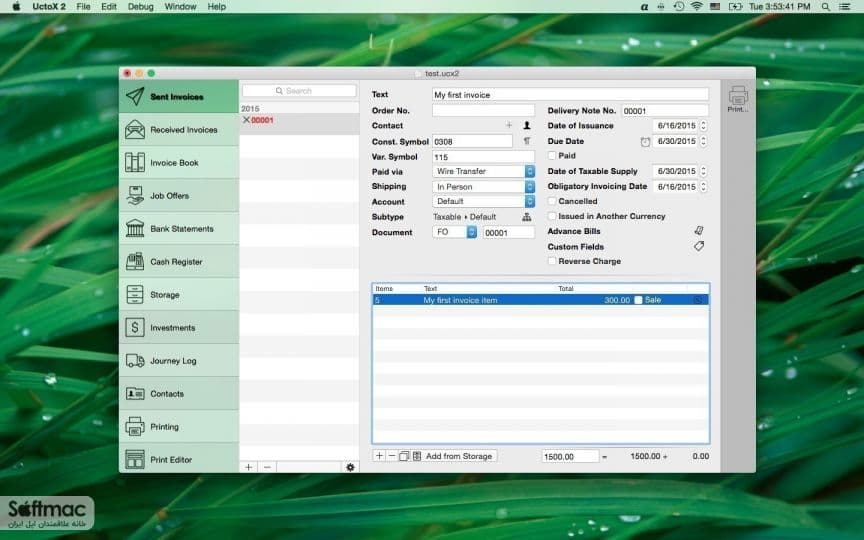Adjust Date of Taxable Supply stepper
Screen dimensions: 864x540
coord(703,171)
